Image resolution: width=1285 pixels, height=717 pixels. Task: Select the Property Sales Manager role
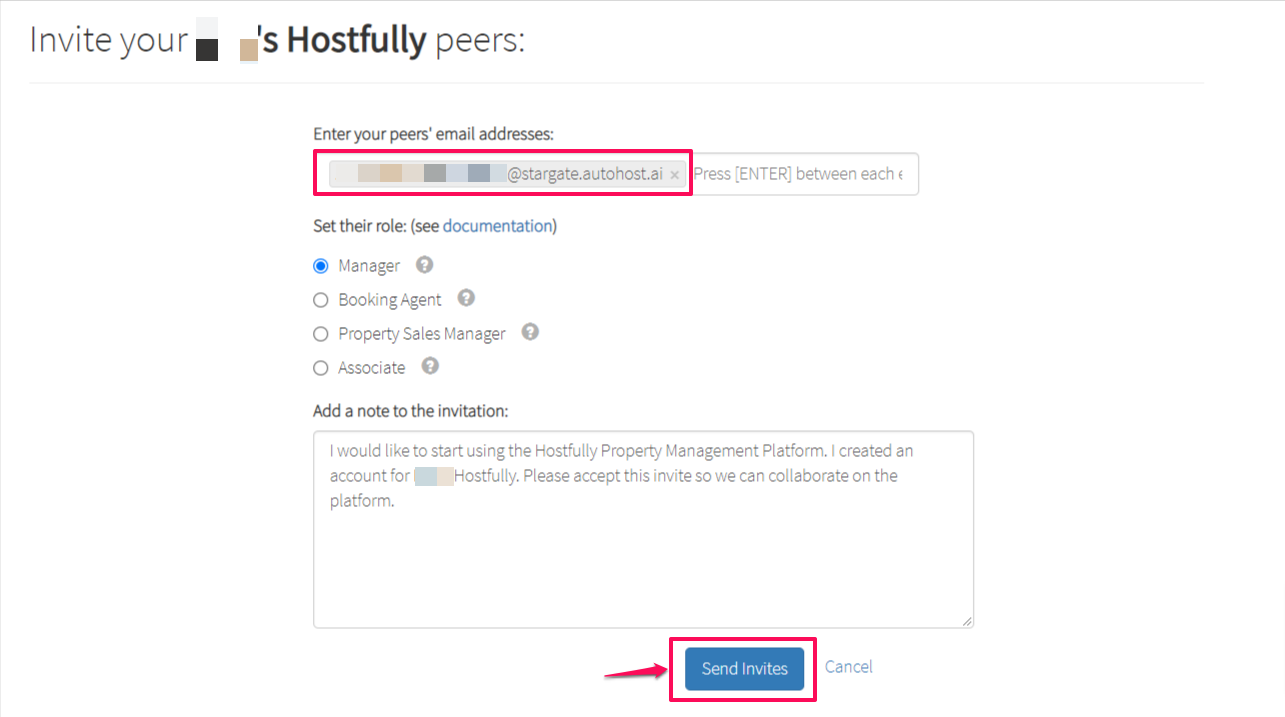pos(320,333)
